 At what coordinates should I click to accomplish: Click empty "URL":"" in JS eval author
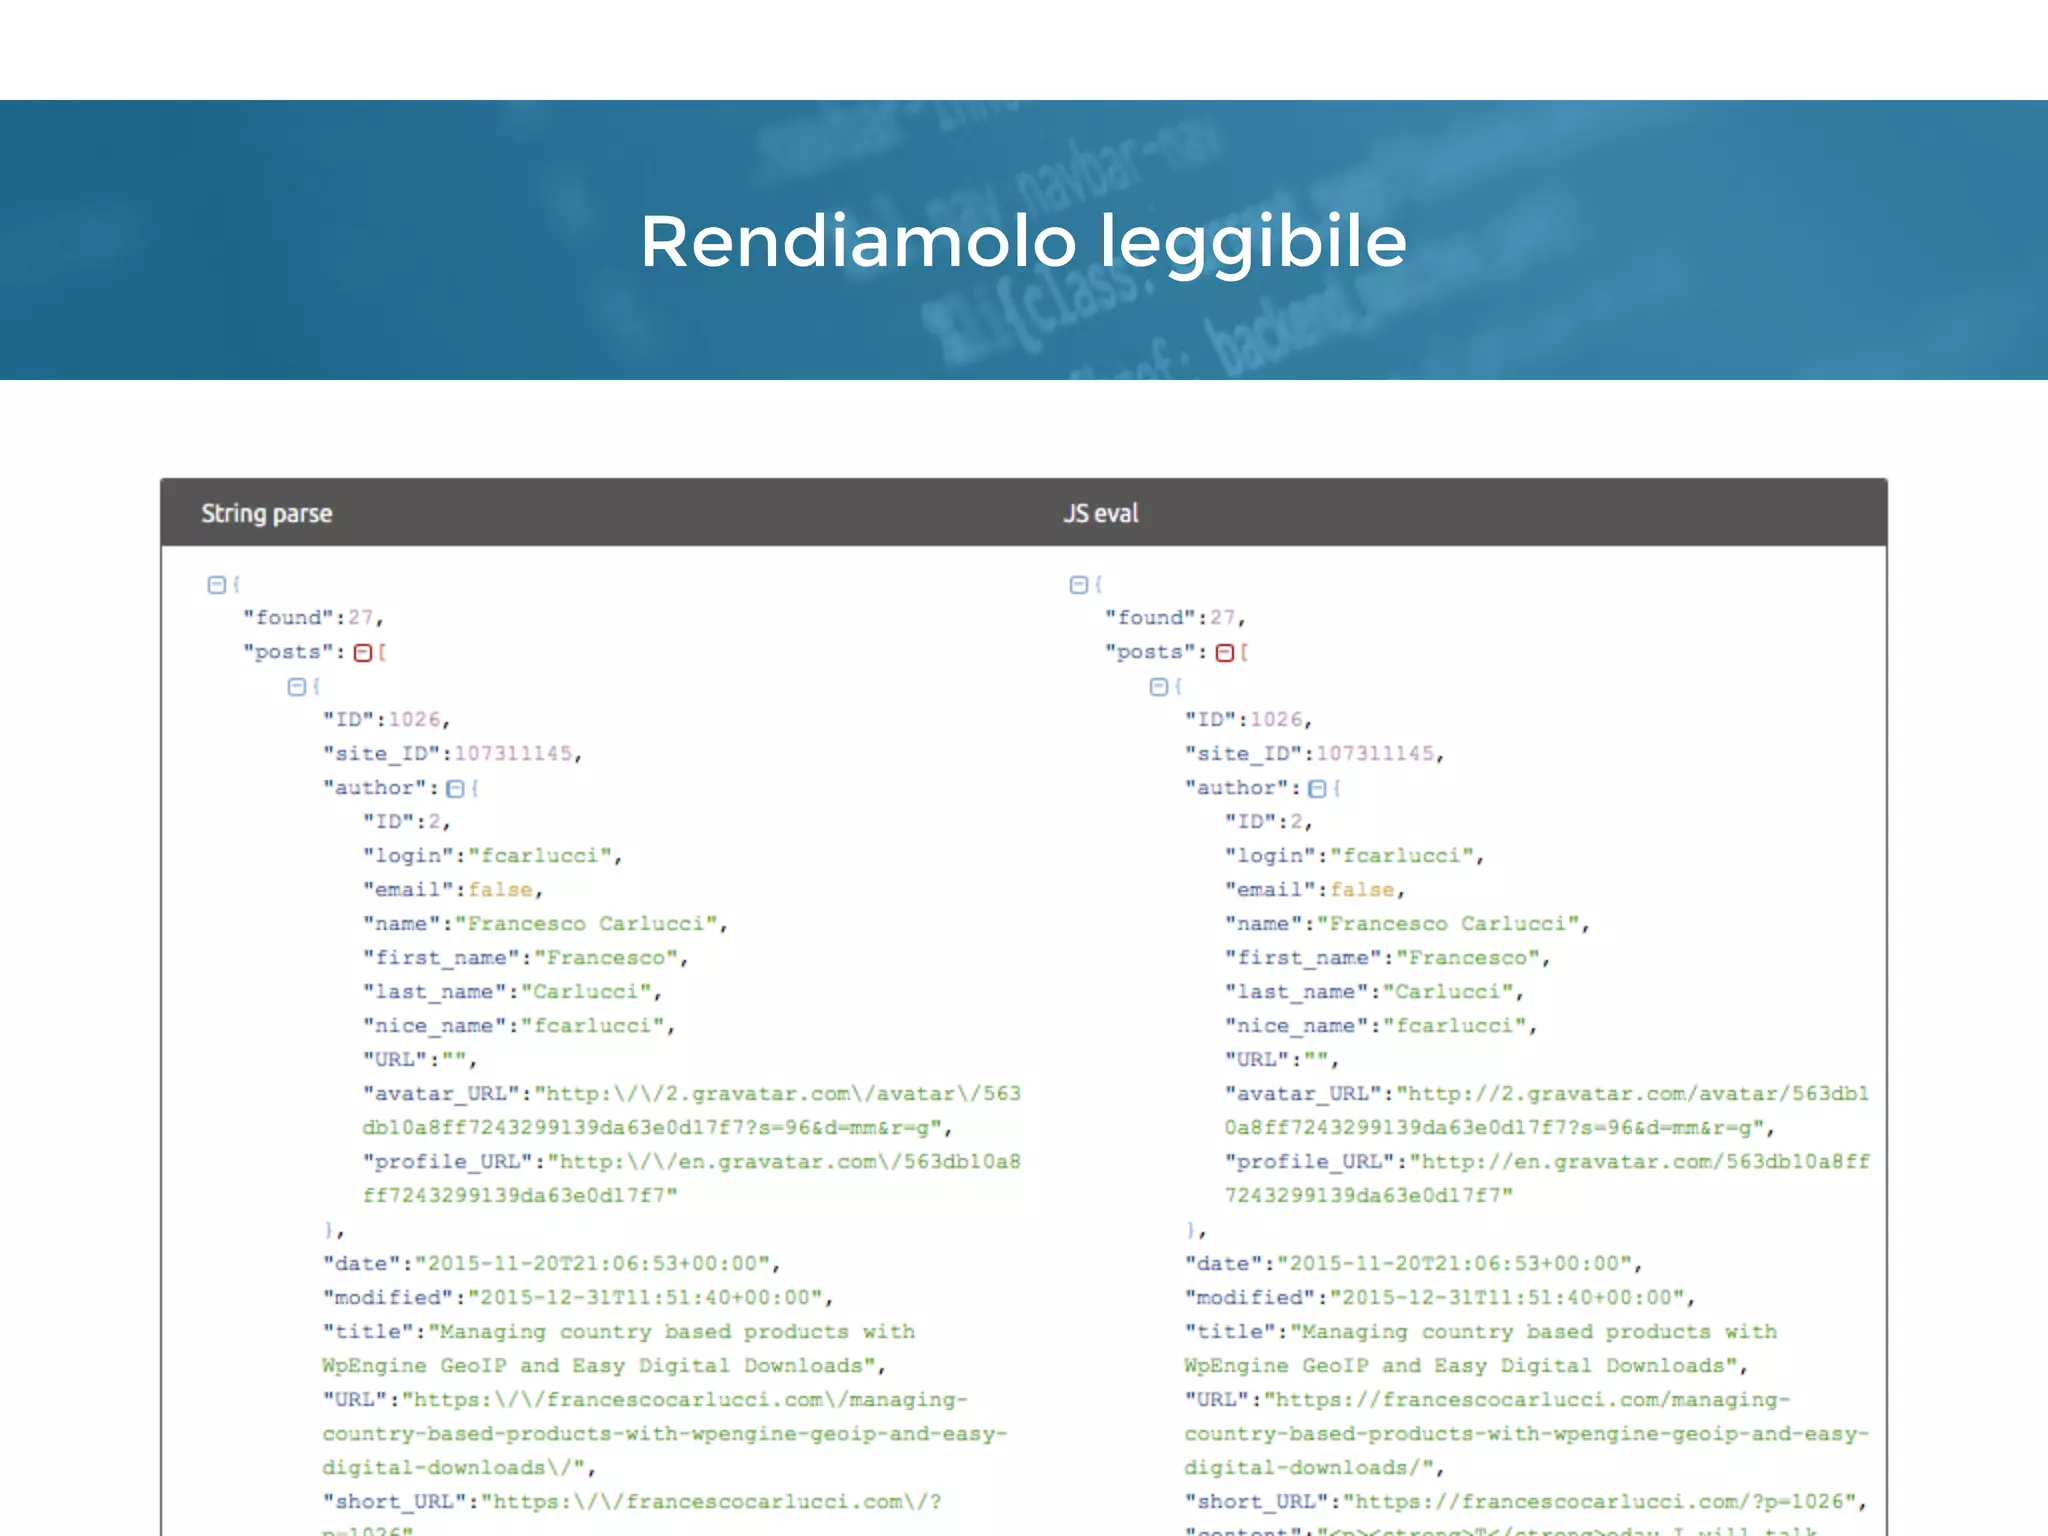tap(1282, 1060)
